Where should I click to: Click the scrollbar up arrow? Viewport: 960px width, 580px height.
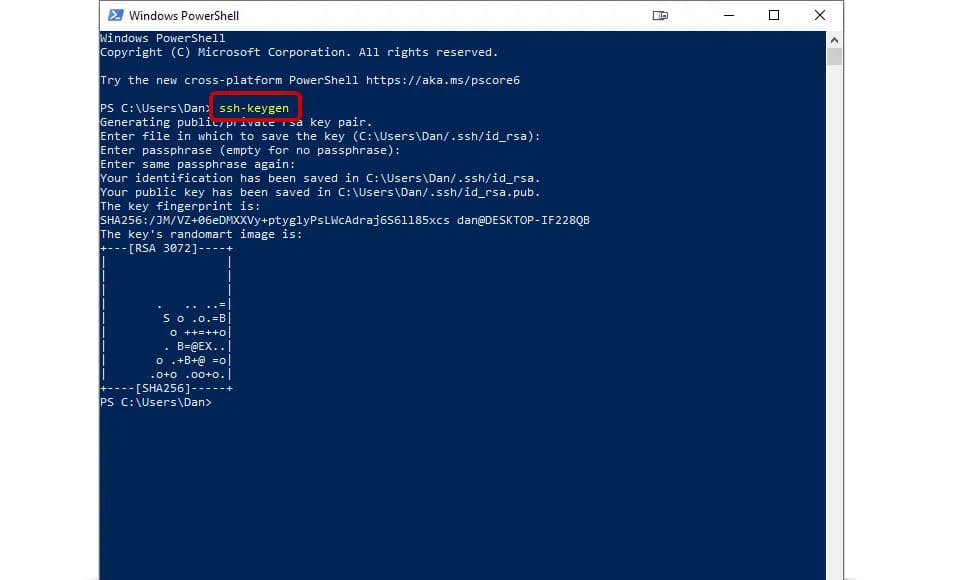click(x=834, y=39)
